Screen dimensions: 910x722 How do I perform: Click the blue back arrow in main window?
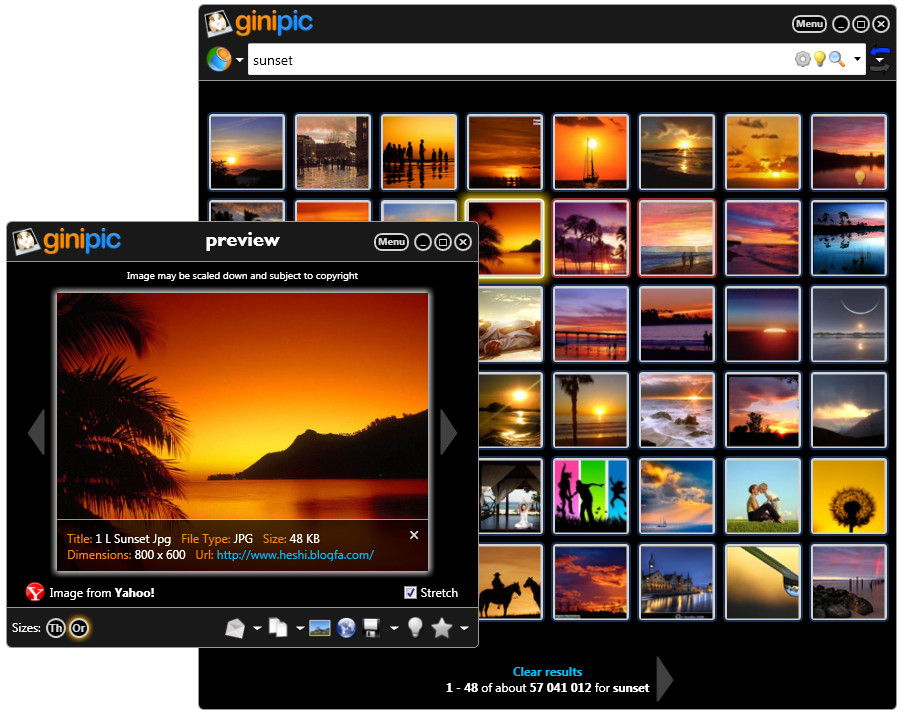coord(880,52)
